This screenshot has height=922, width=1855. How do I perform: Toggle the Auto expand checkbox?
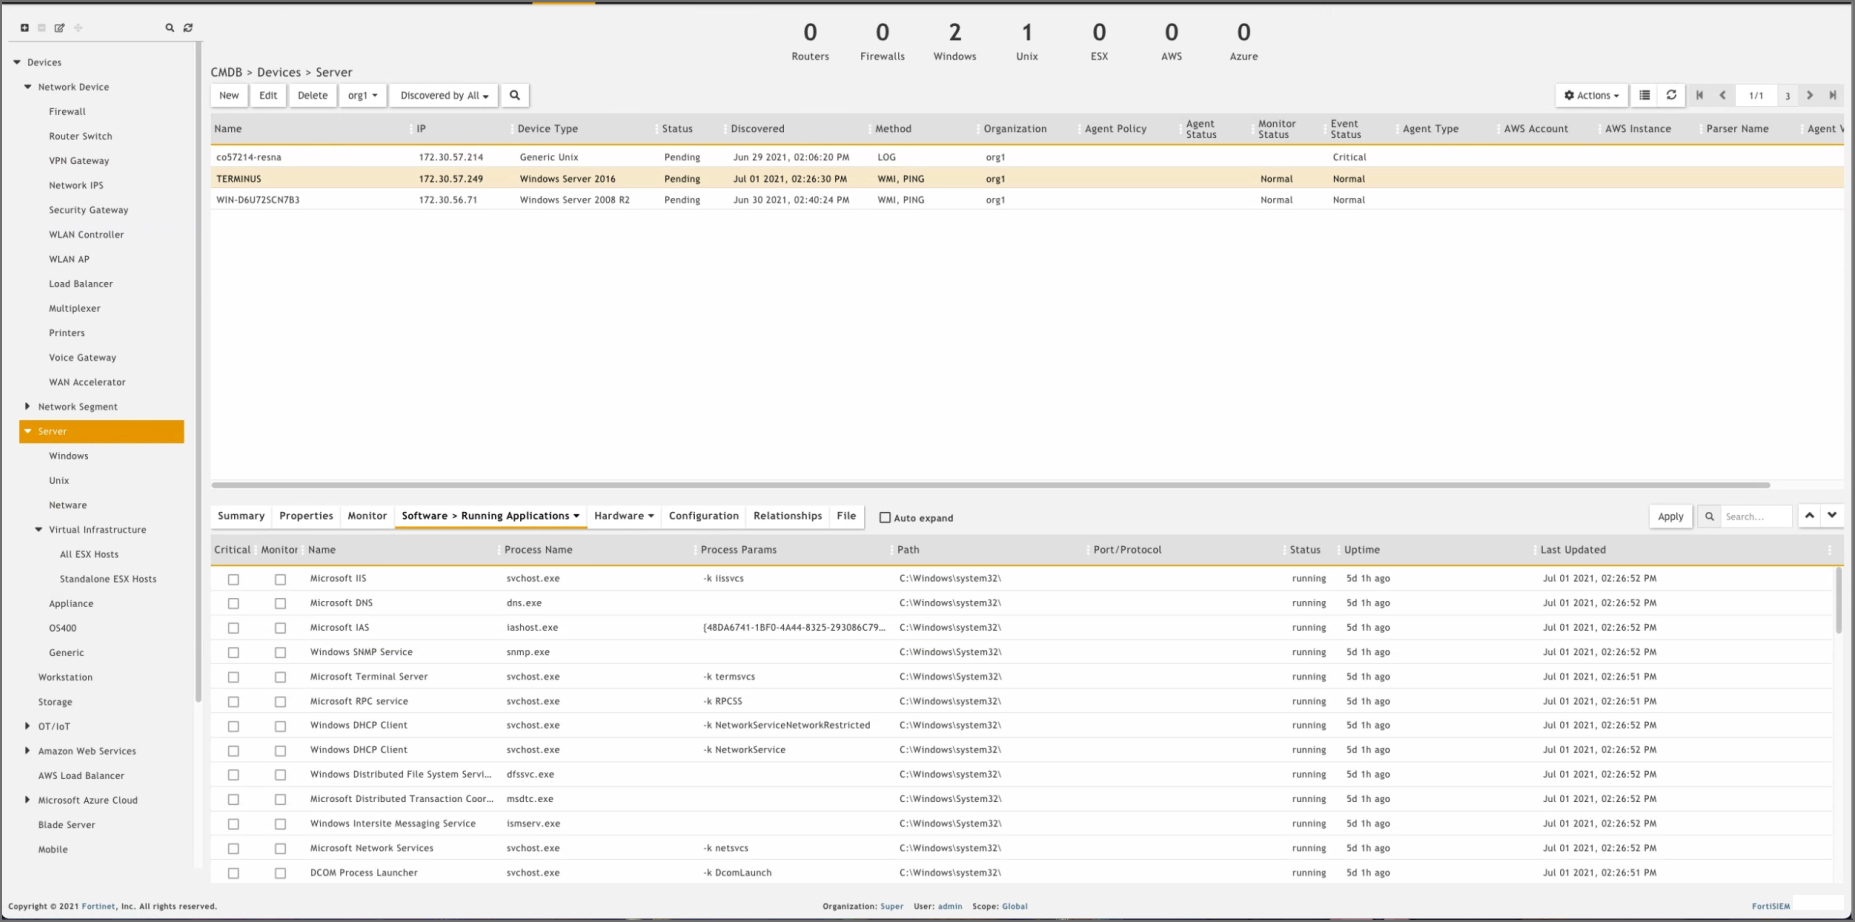[x=885, y=518]
